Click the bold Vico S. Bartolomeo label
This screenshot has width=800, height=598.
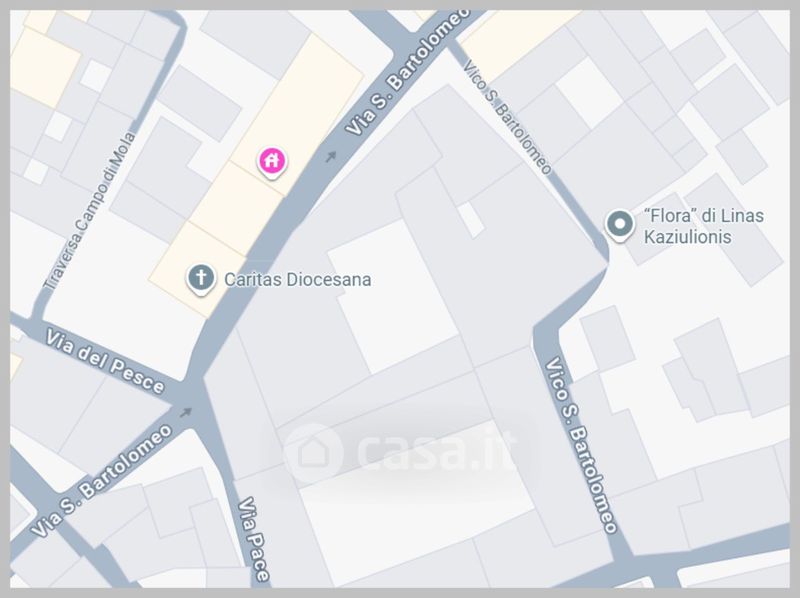click(x=581, y=445)
